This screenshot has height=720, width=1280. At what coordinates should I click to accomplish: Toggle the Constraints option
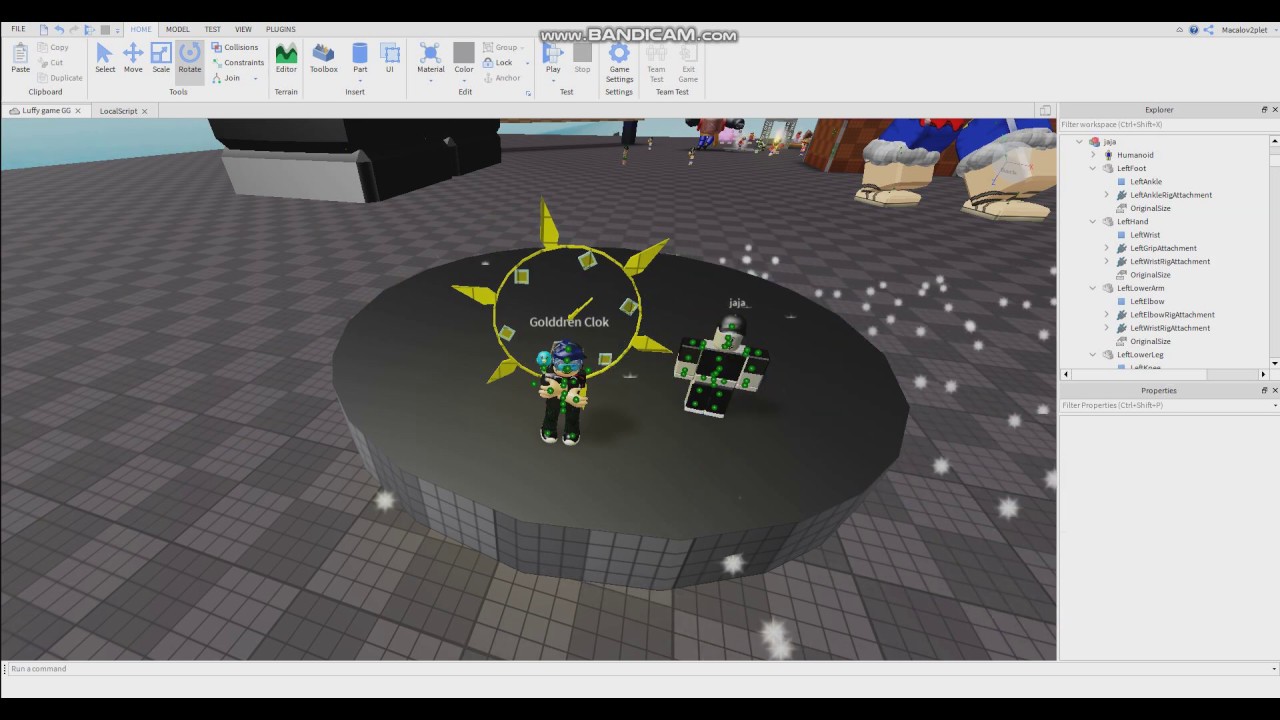(x=238, y=62)
